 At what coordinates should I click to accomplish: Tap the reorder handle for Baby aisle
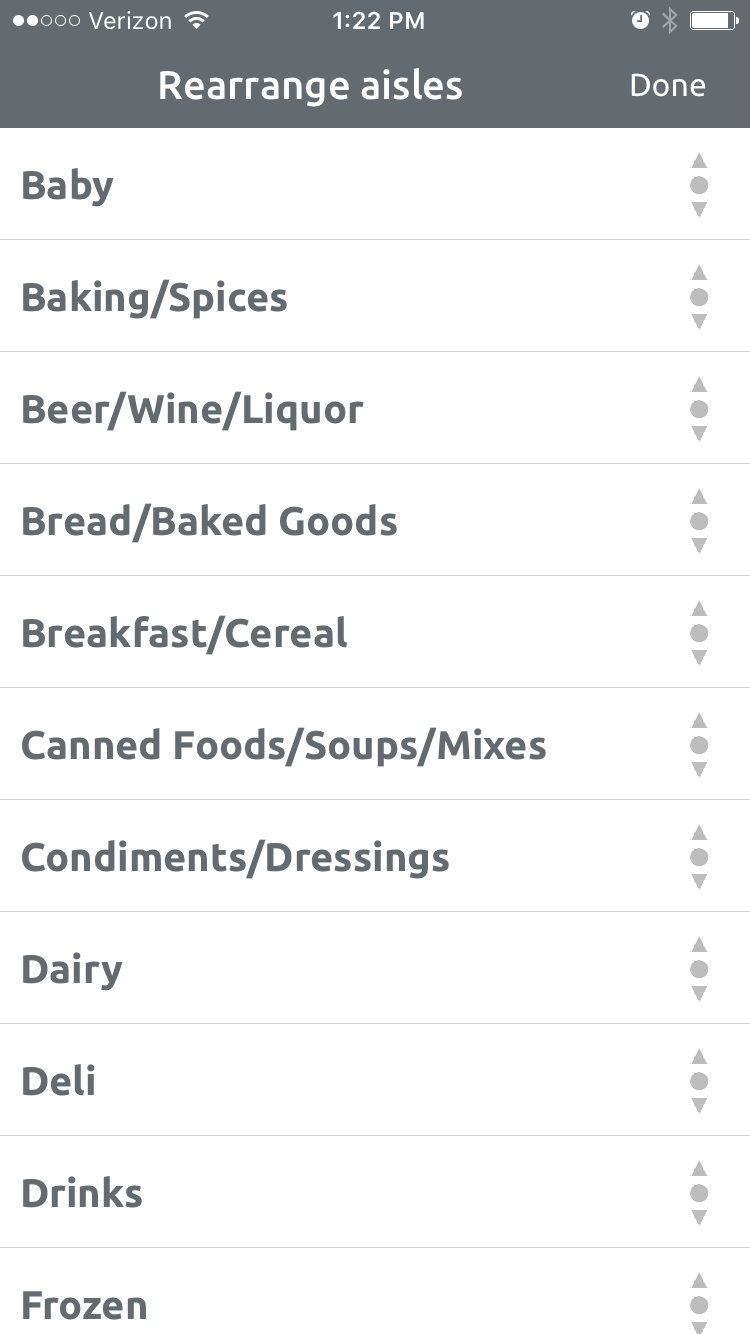pyautogui.click(x=699, y=185)
